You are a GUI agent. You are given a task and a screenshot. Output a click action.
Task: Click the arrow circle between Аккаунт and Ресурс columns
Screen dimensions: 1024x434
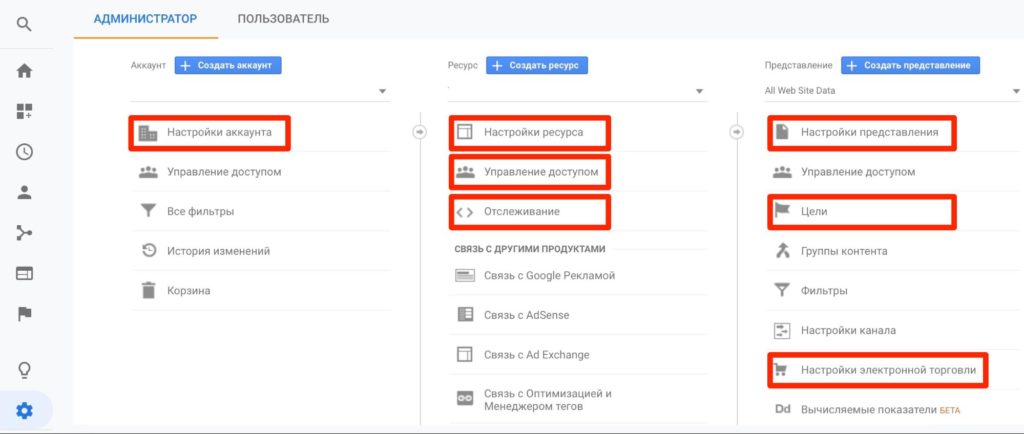click(x=421, y=131)
